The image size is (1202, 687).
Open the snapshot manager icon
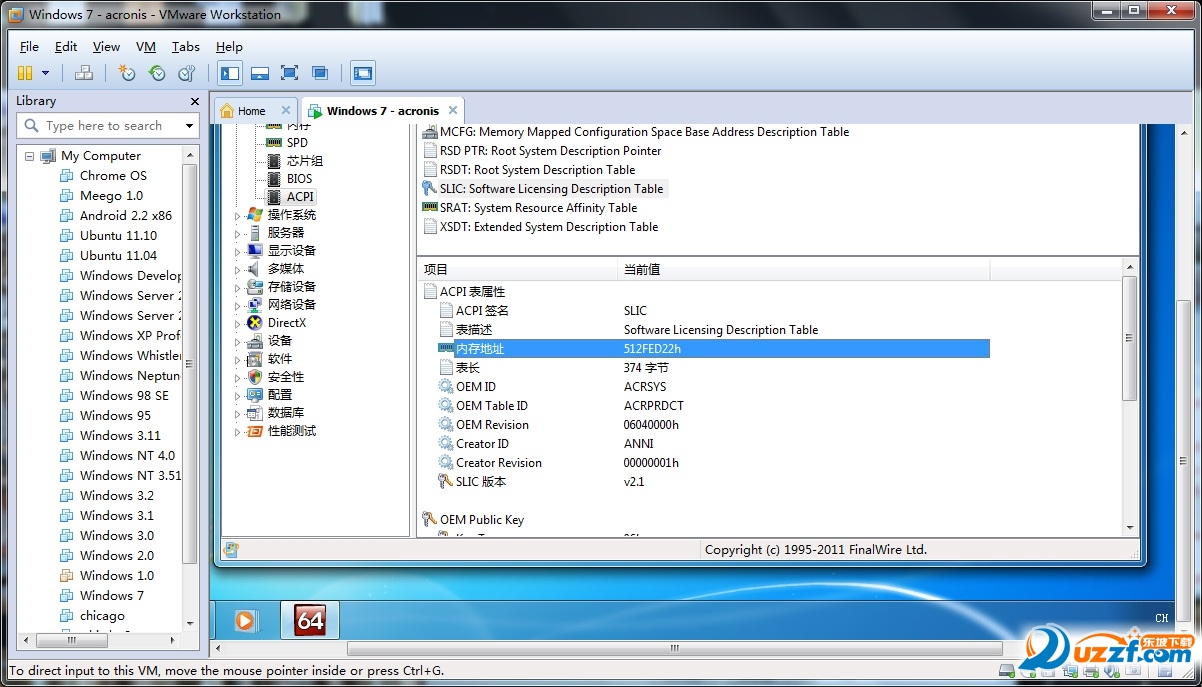point(187,73)
